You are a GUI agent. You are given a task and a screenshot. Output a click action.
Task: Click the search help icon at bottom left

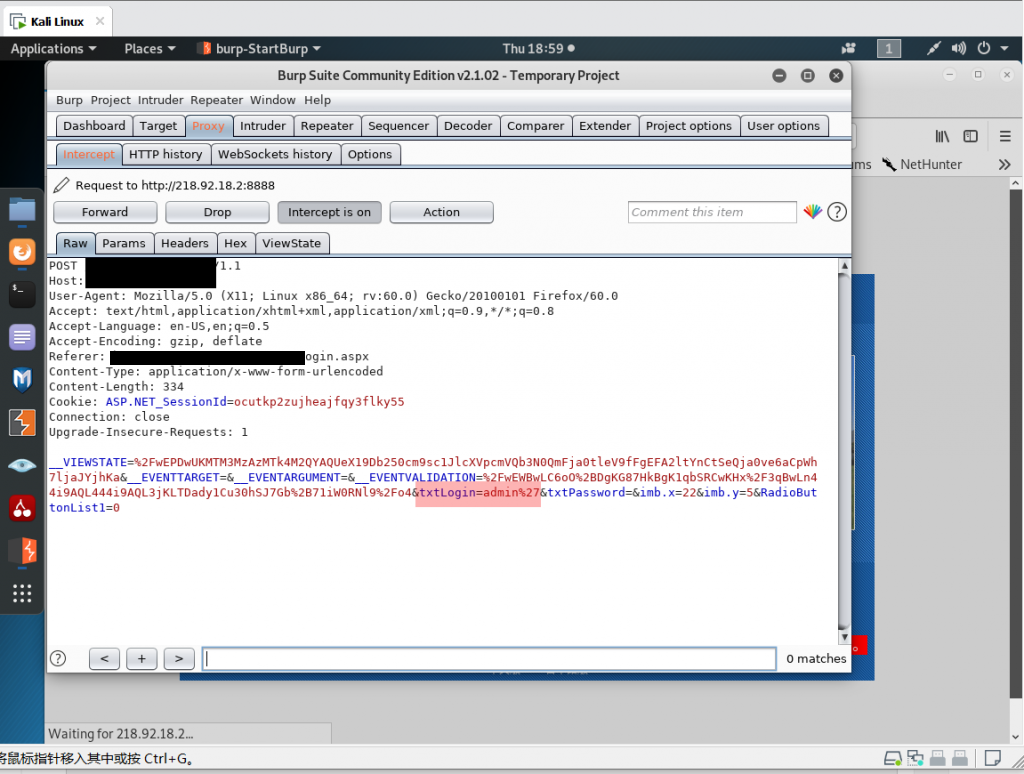pyautogui.click(x=58, y=658)
